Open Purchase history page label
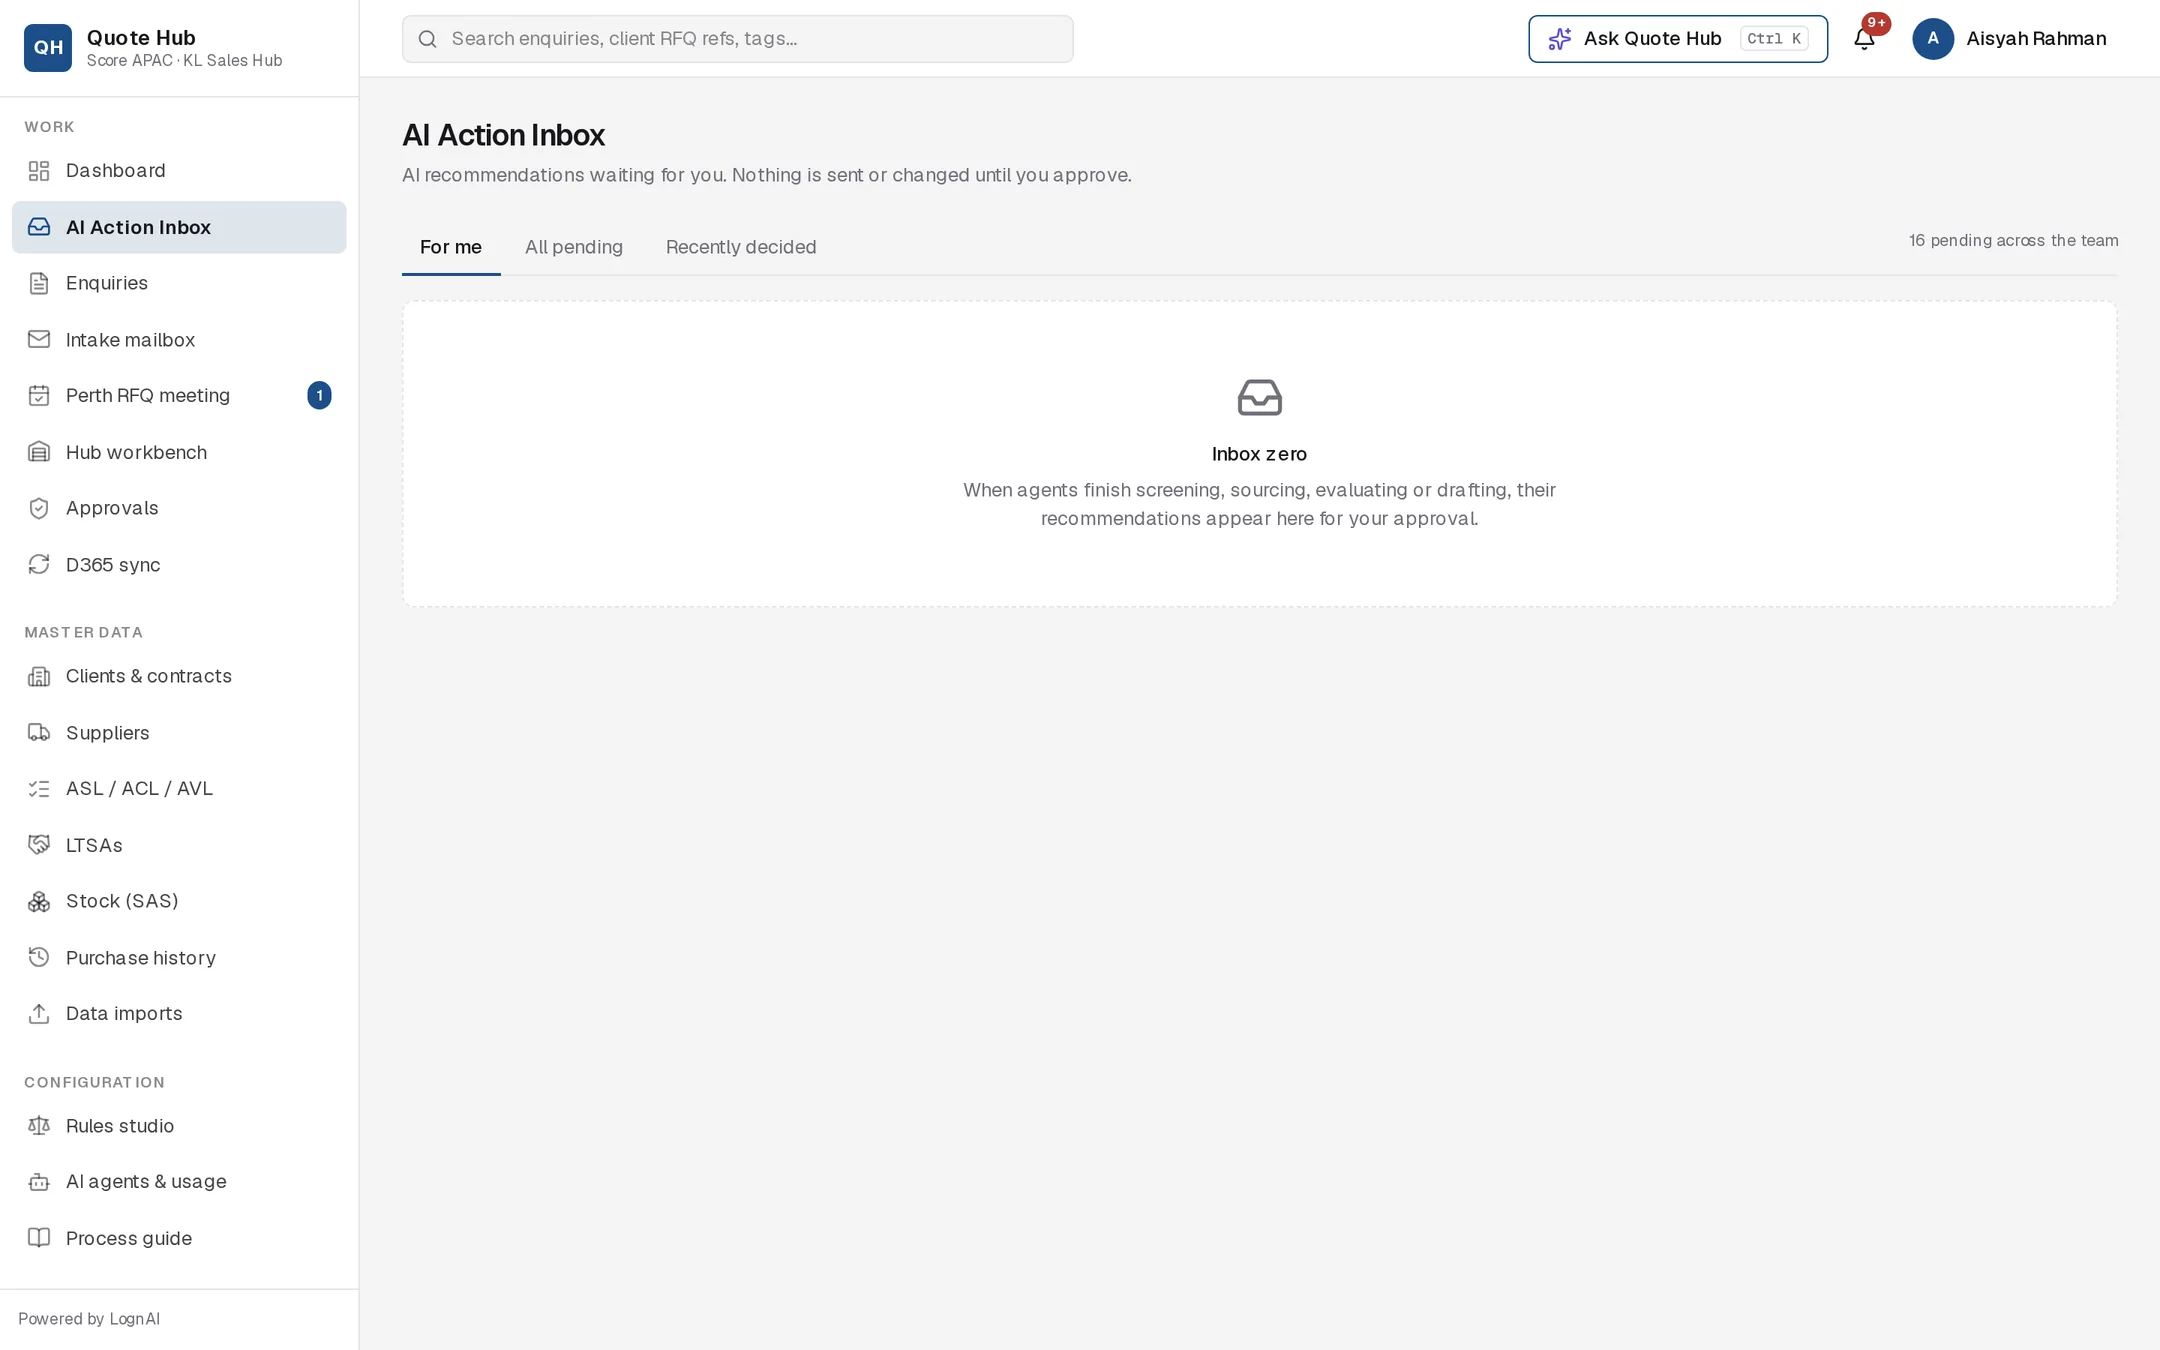This screenshot has width=2160, height=1350. point(141,957)
